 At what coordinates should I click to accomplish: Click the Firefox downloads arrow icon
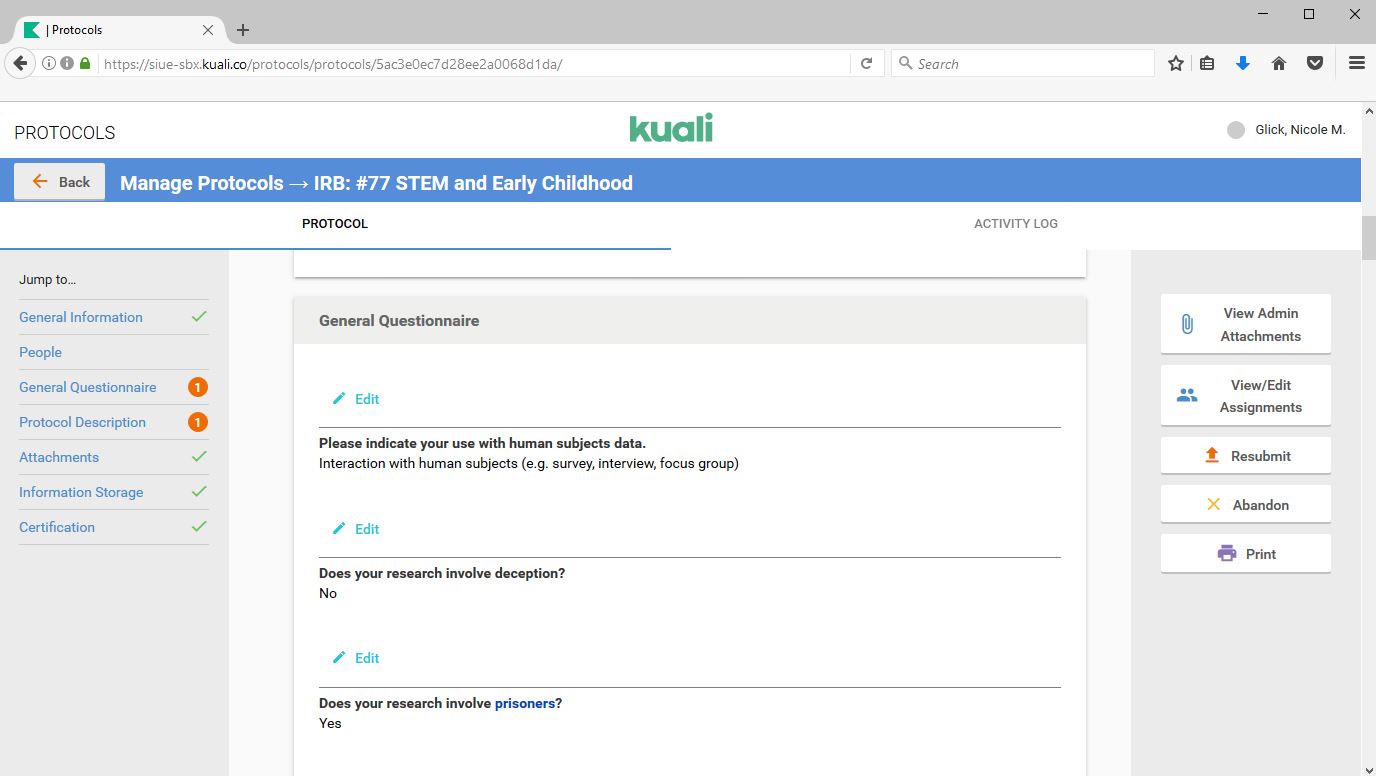[1243, 64]
